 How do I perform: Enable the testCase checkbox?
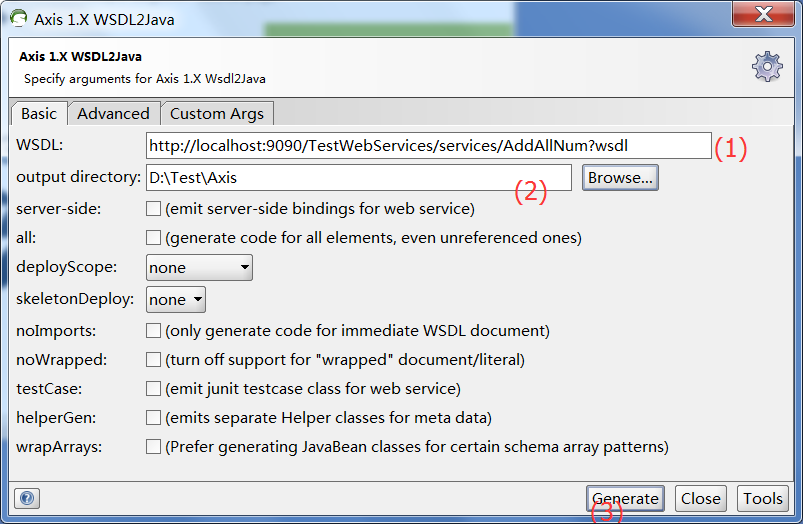[x=153, y=389]
